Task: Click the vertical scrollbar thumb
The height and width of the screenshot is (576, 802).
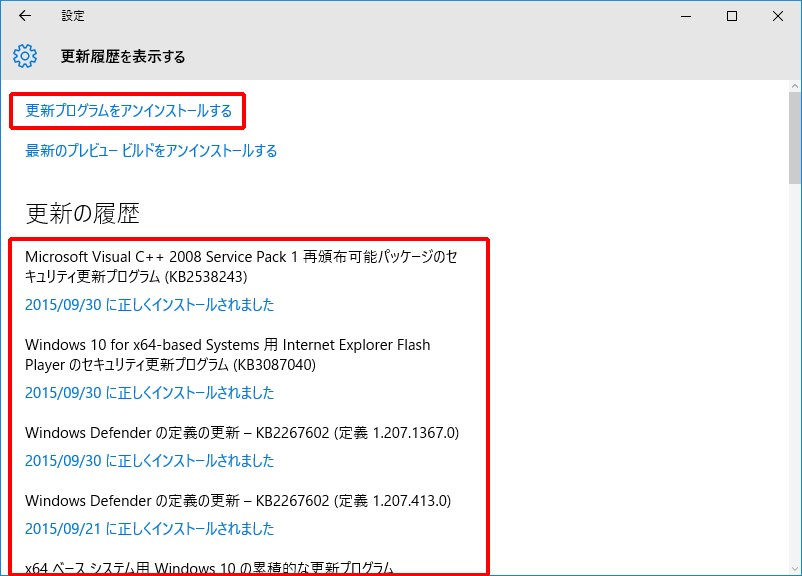Action: [795, 138]
